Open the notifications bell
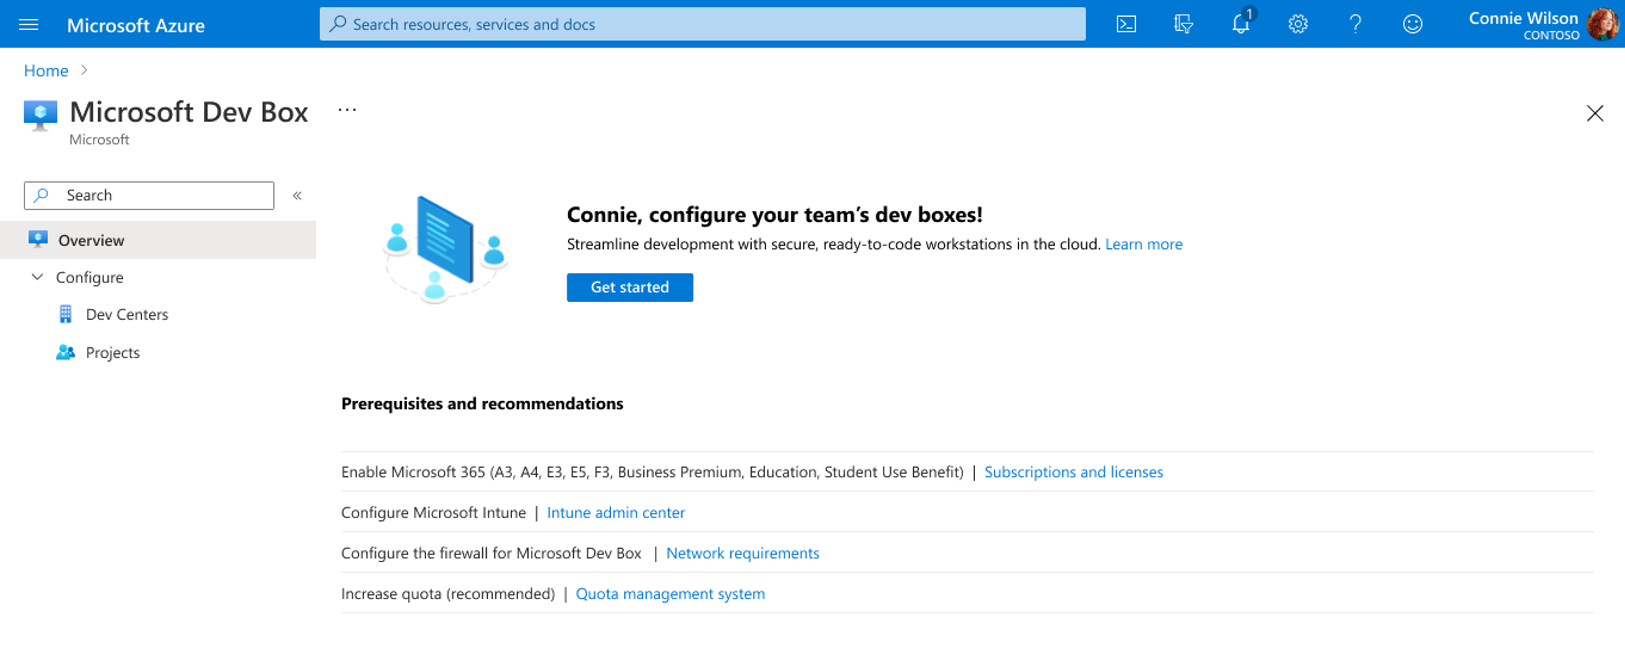Viewport: 1625px width, 657px height. point(1241,24)
